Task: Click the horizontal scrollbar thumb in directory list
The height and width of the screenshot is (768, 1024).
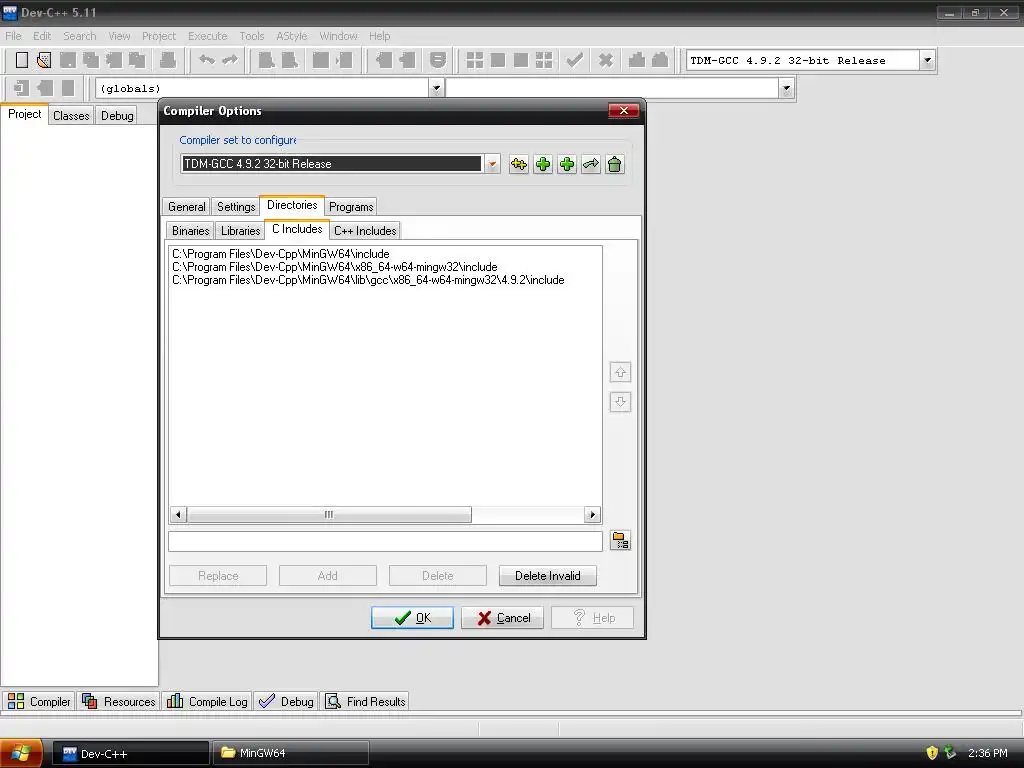Action: pos(329,515)
